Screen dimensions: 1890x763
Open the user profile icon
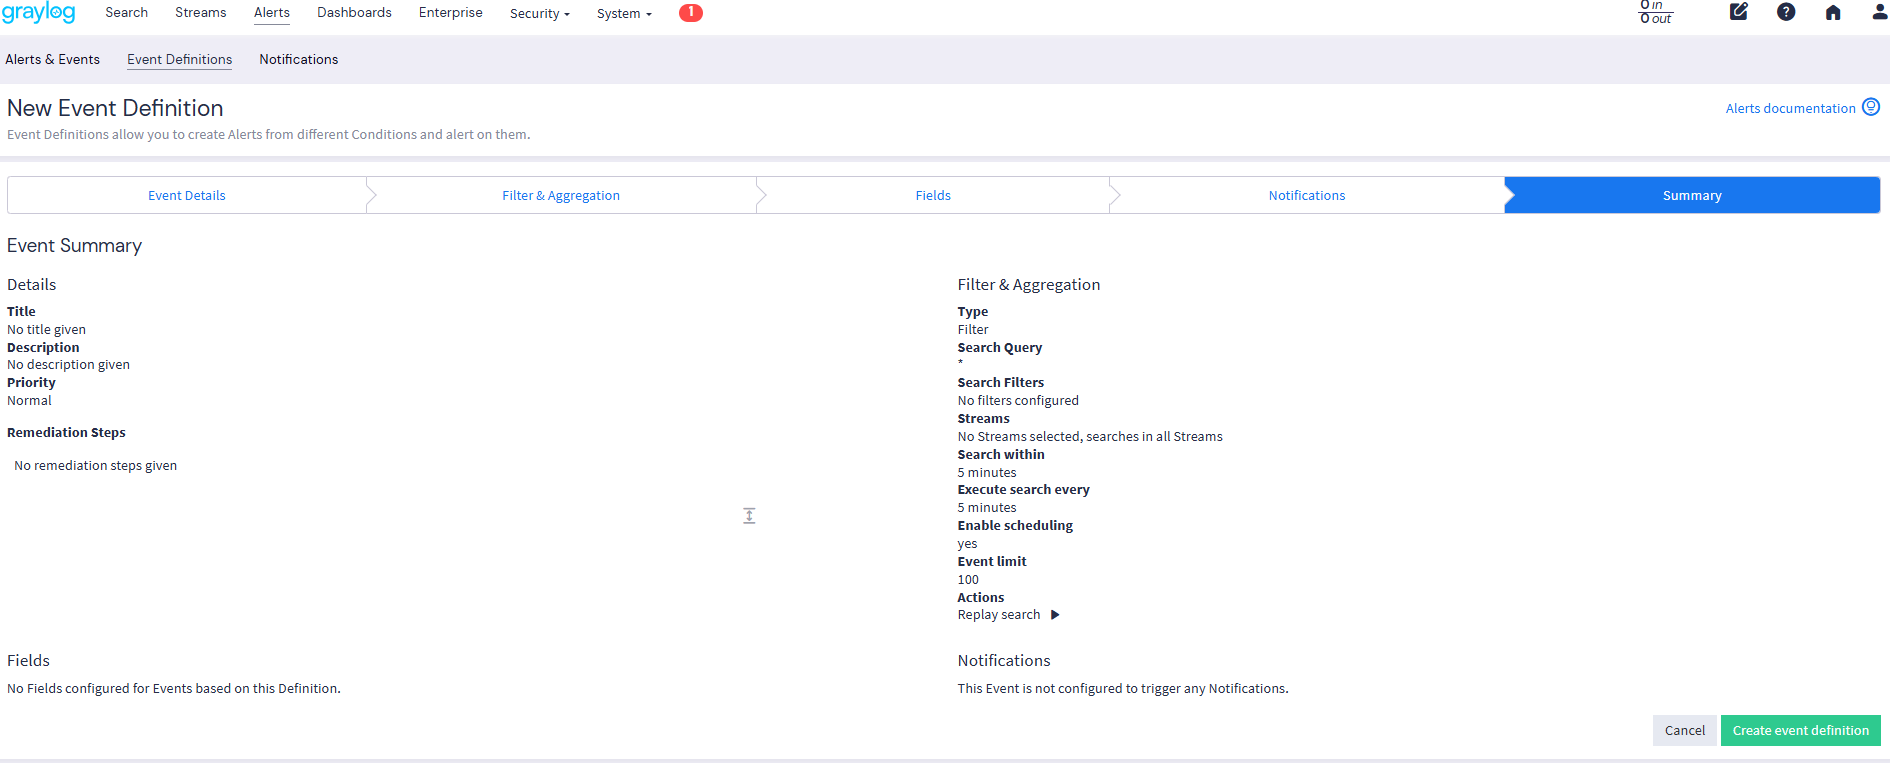(1879, 12)
